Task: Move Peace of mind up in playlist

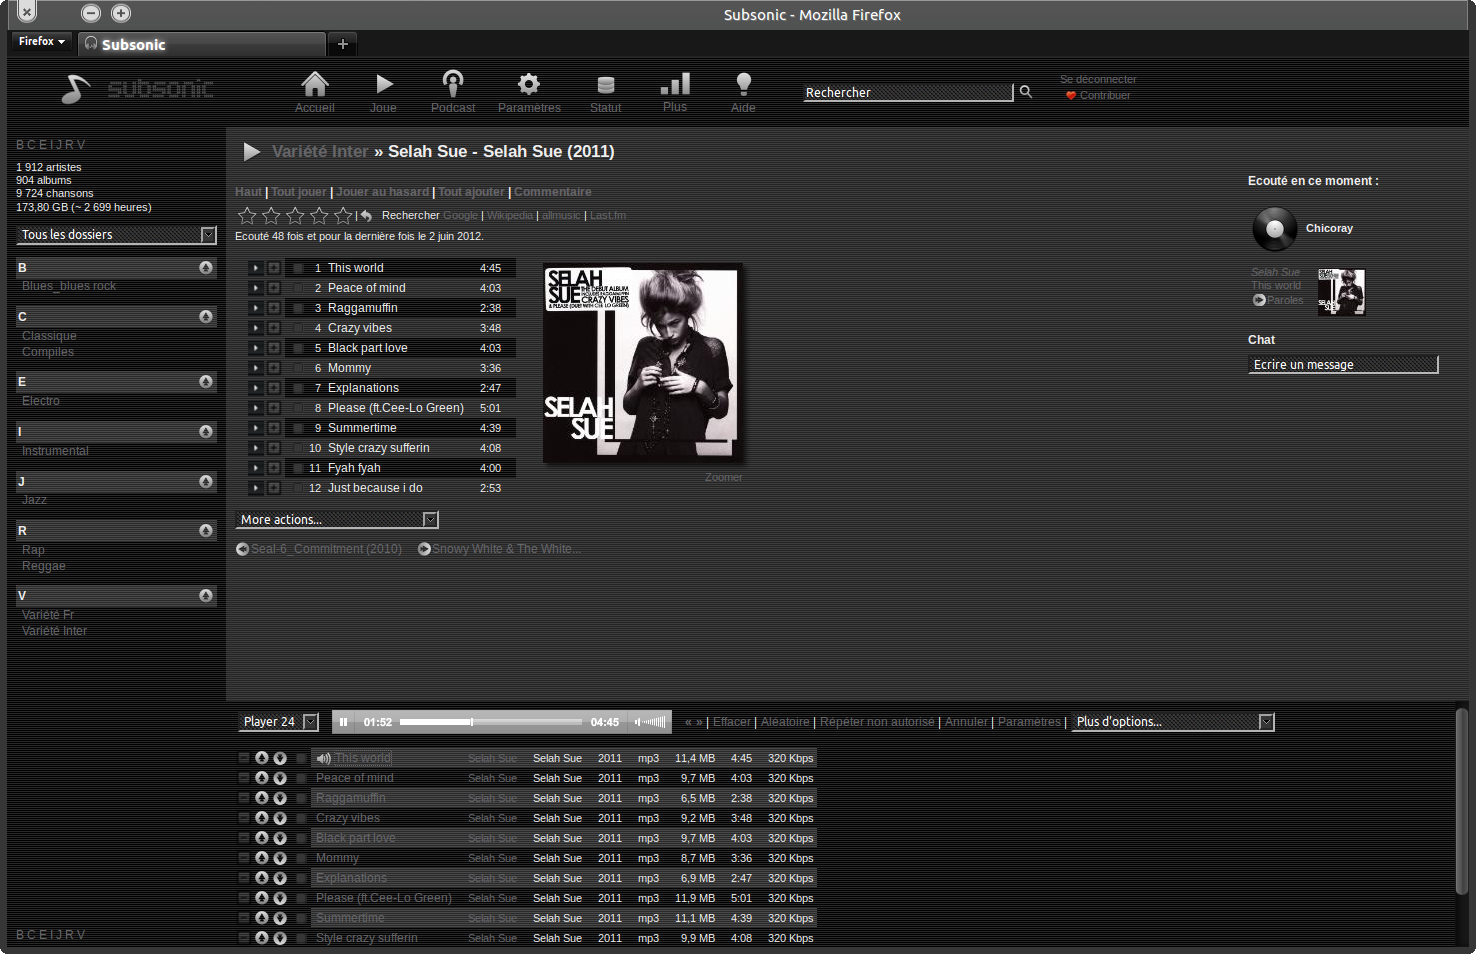Action: [x=262, y=778]
